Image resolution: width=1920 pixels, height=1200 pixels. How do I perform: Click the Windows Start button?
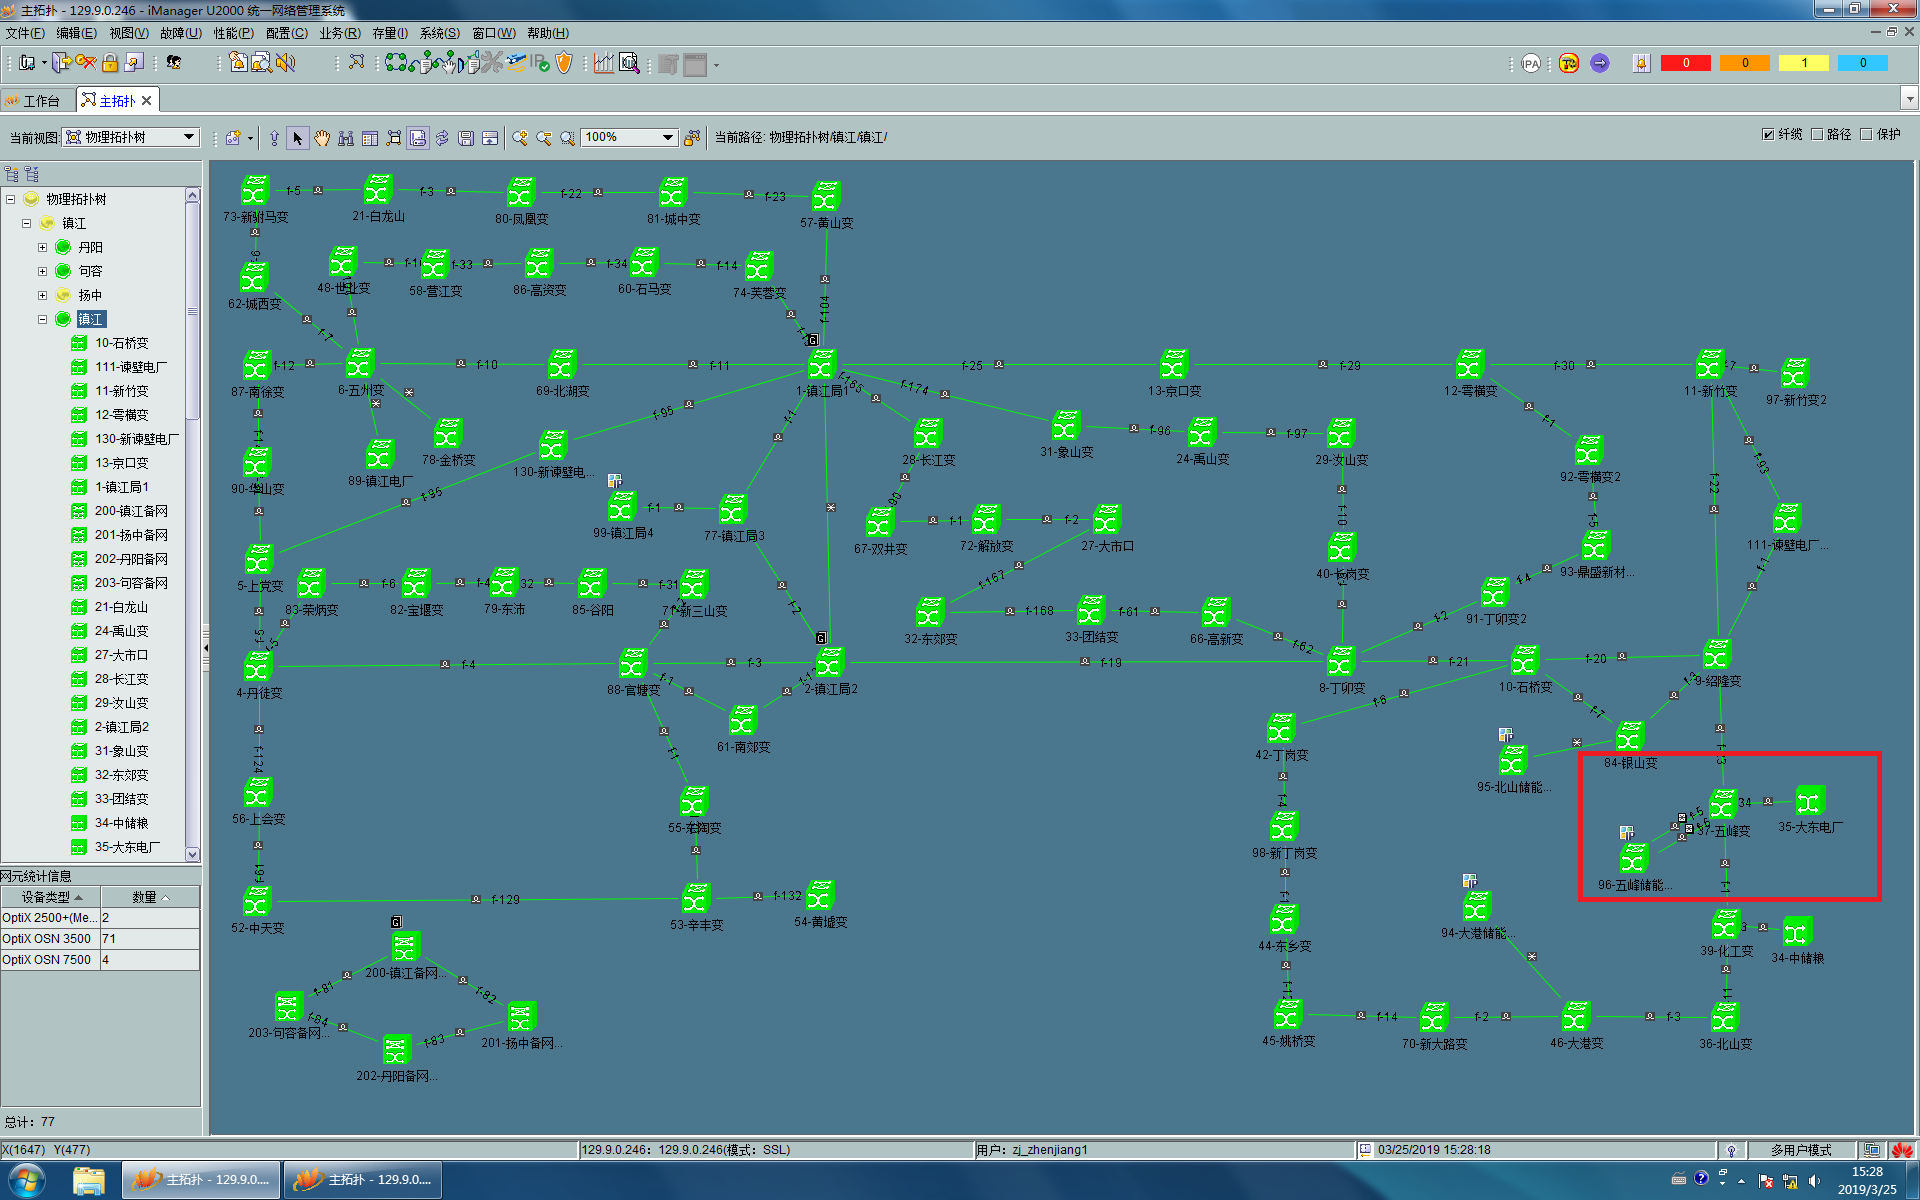pos(25,1180)
